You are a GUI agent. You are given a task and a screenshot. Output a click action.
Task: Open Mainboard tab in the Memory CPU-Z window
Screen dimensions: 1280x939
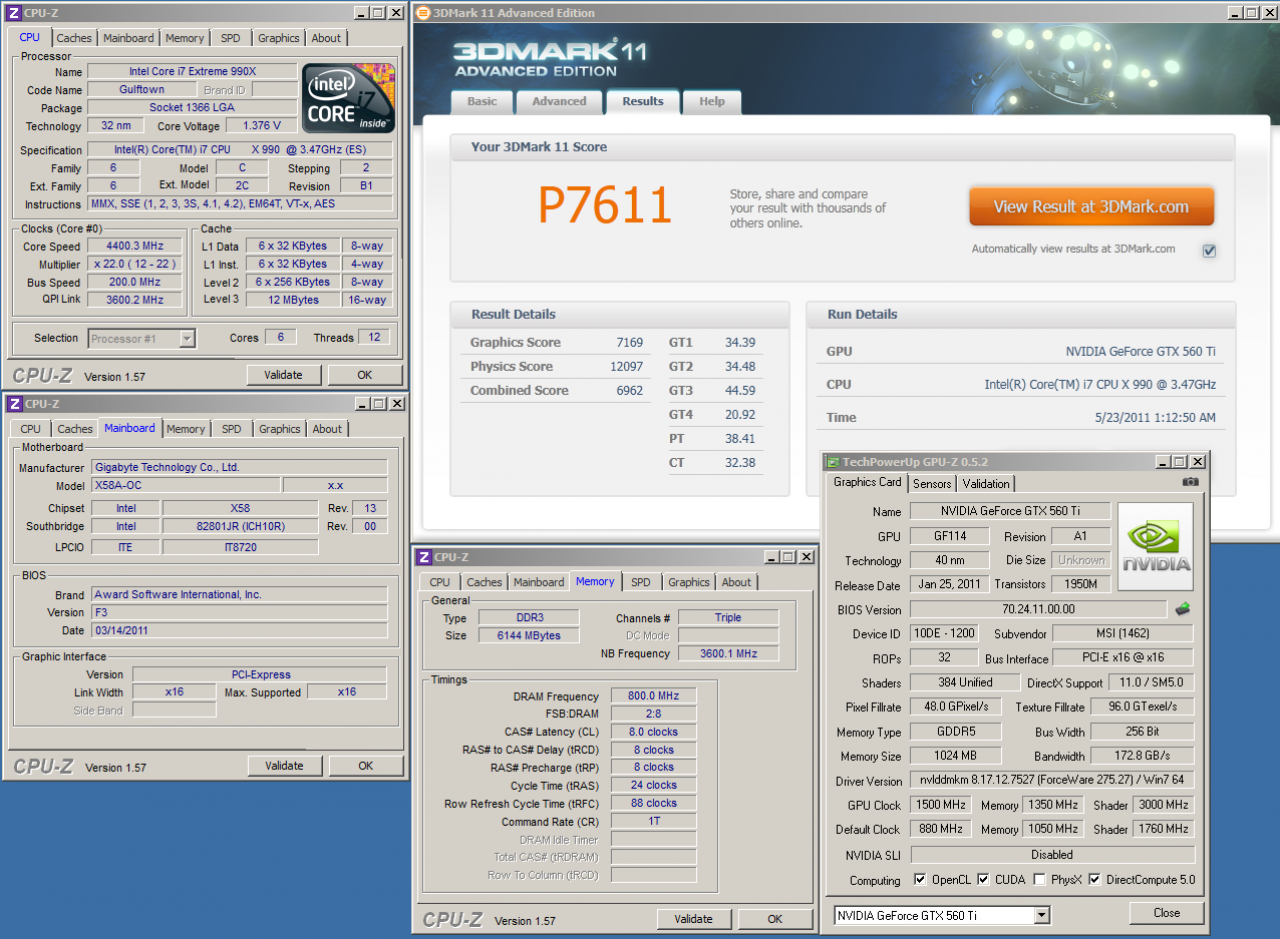(x=539, y=582)
